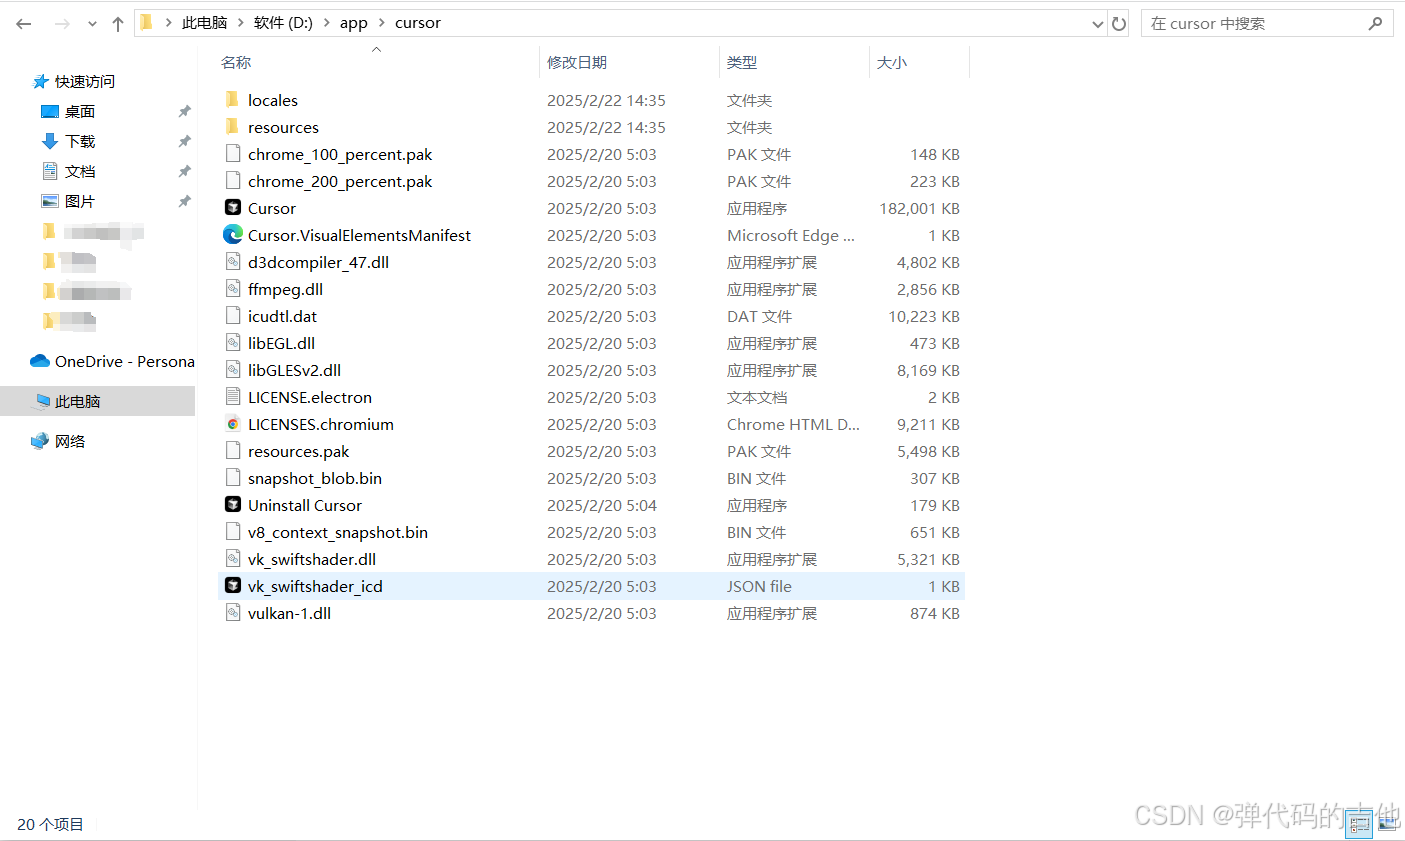The height and width of the screenshot is (841, 1405).
Task: Select the file snapshot_blob.bin
Action: click(315, 478)
